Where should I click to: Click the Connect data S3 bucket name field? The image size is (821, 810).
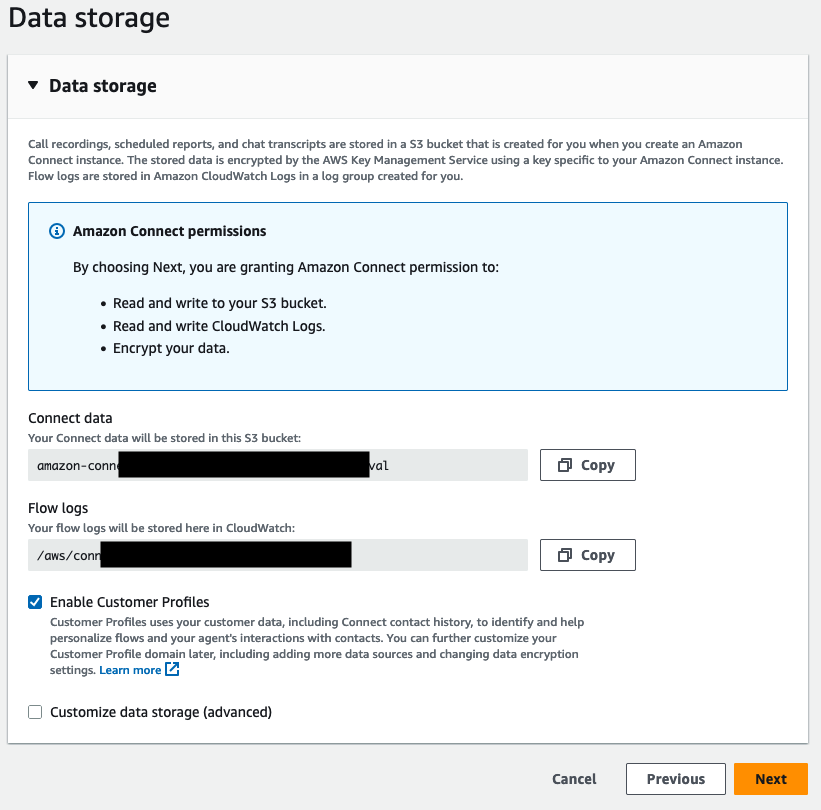pyautogui.click(x=277, y=465)
